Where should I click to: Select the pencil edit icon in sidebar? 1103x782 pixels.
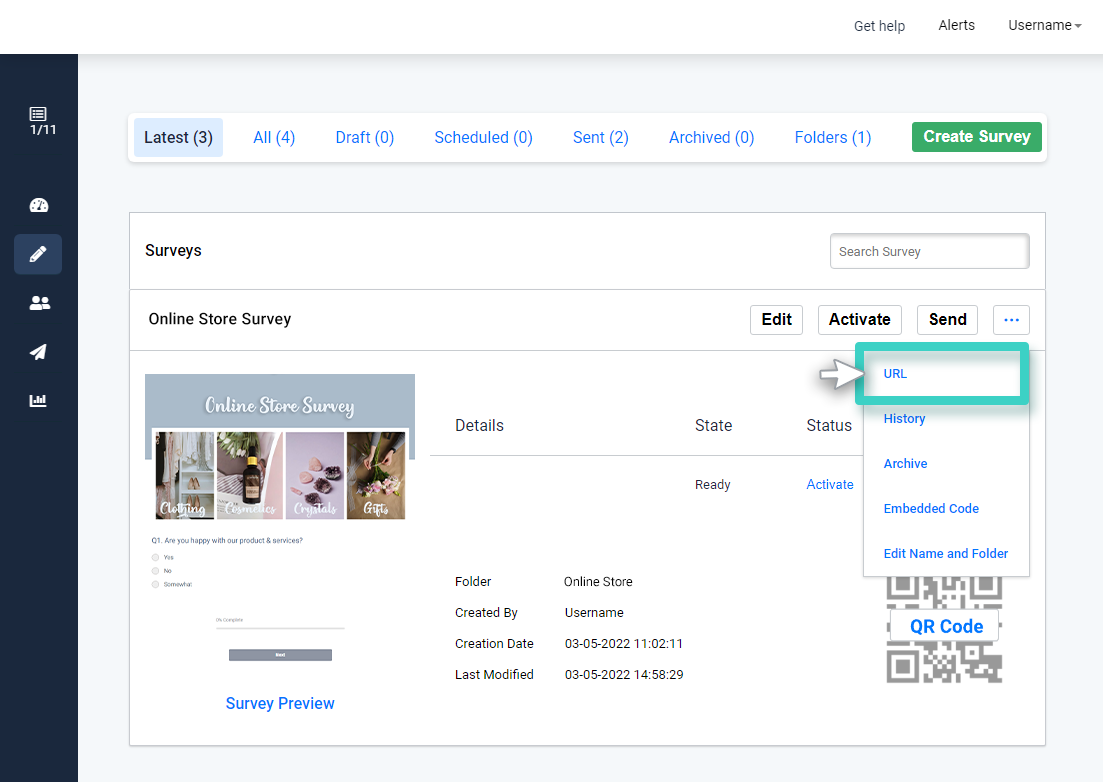[38, 254]
